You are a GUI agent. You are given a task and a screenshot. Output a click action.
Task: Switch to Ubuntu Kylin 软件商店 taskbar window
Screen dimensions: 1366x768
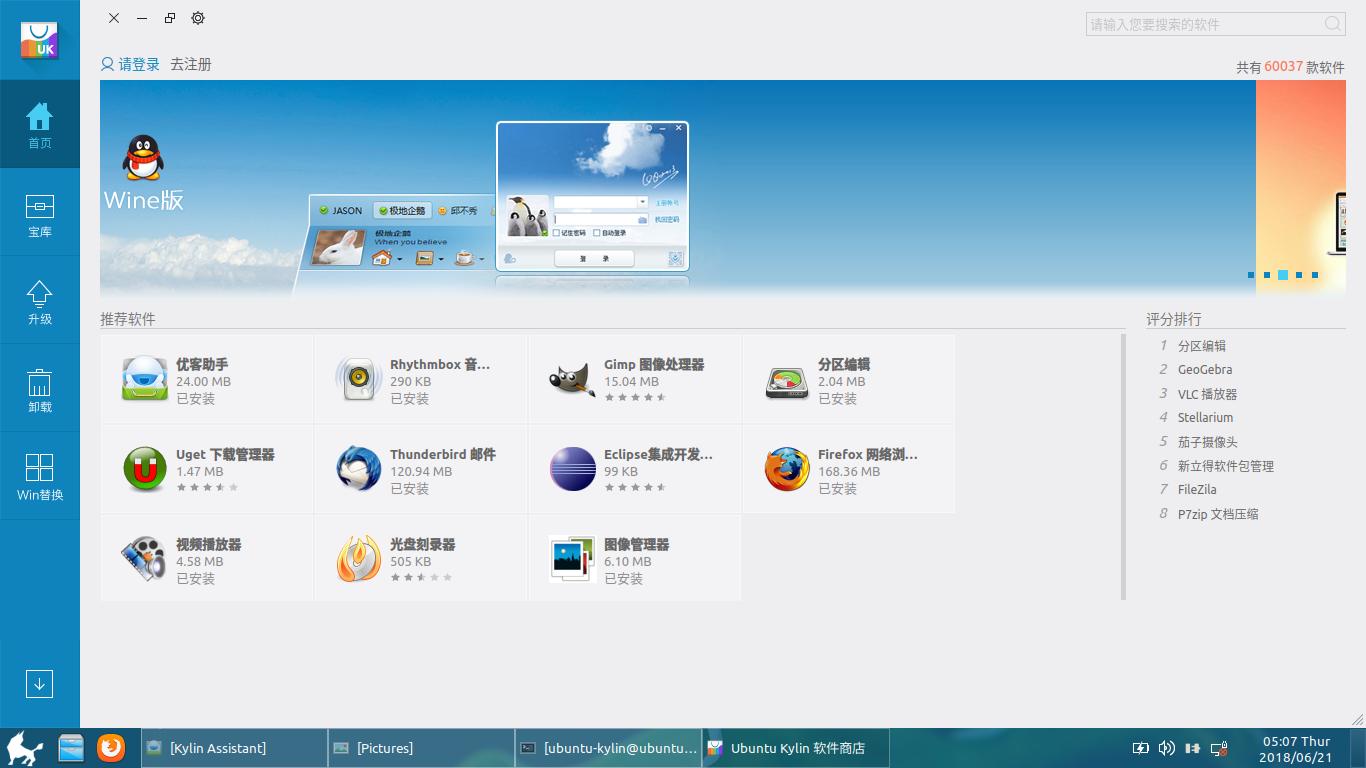pyautogui.click(x=795, y=748)
